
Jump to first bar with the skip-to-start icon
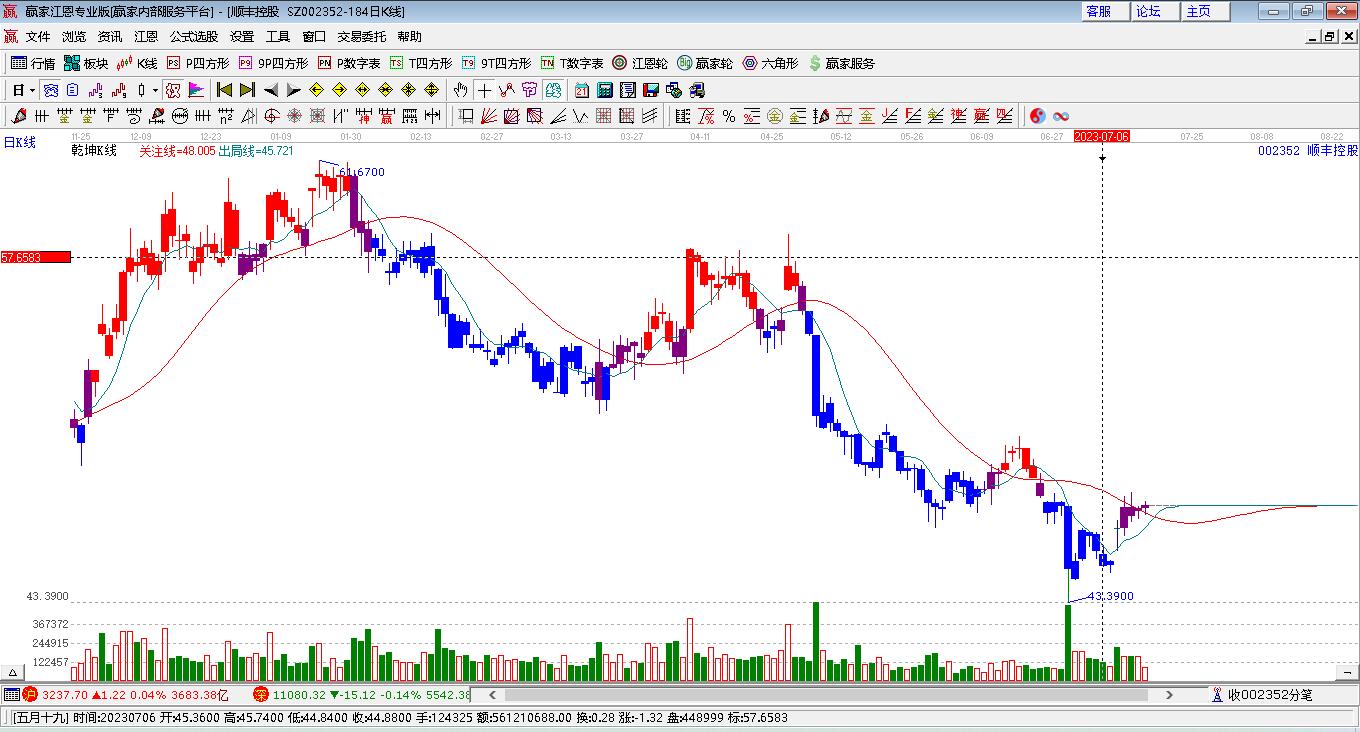point(224,90)
